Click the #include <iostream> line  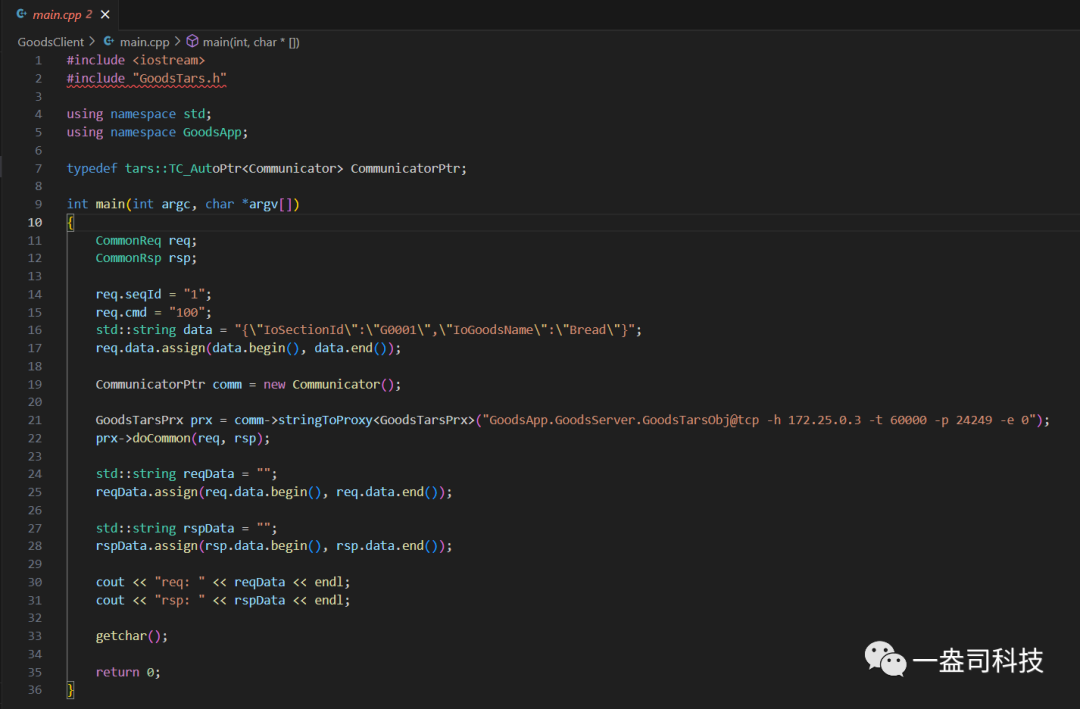(x=136, y=61)
